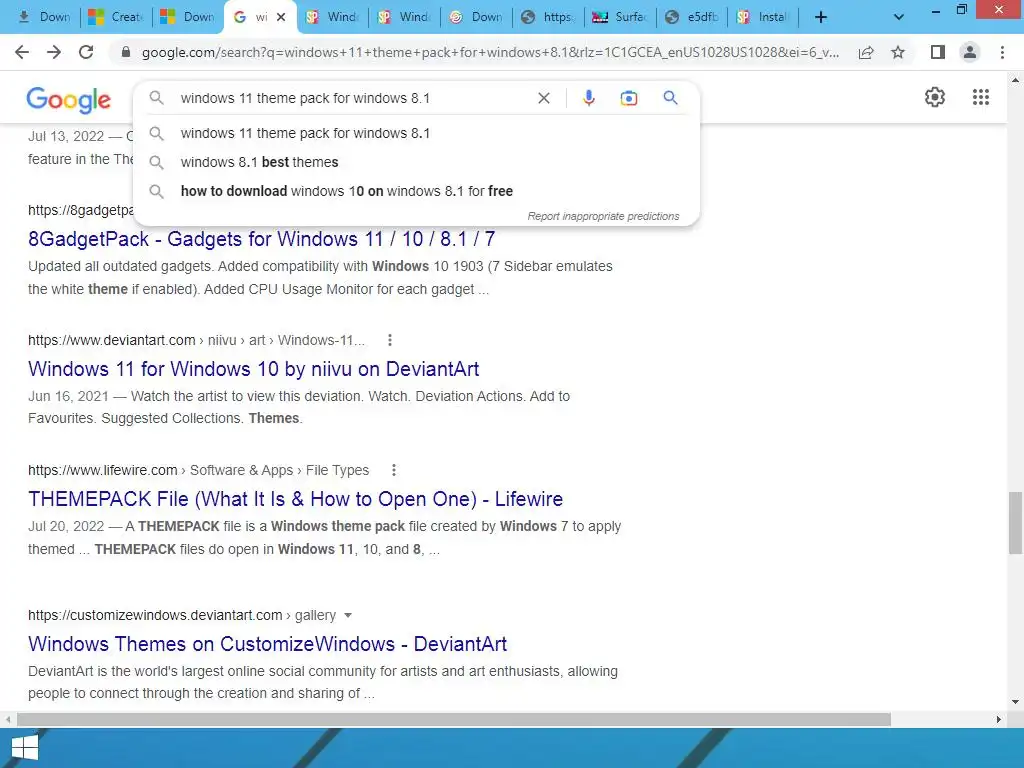Open 8GadgetPack Gadgets for Windows result
The height and width of the screenshot is (768, 1024).
coord(261,239)
